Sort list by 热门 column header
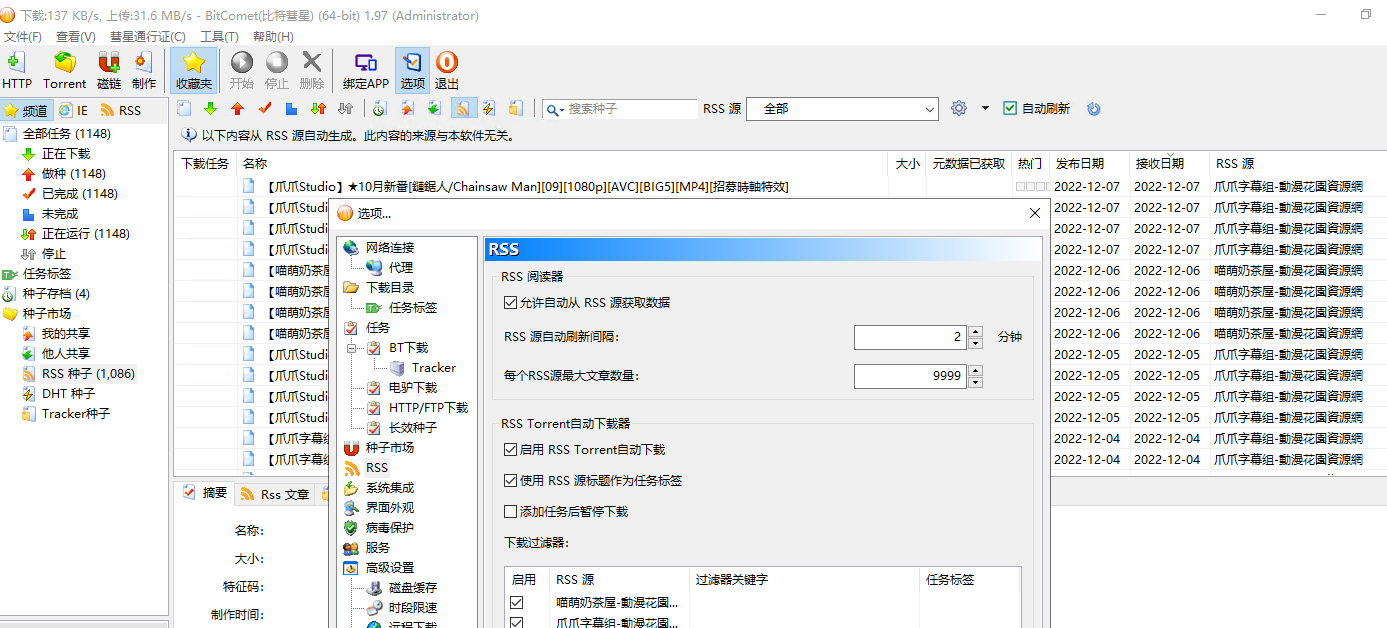The height and width of the screenshot is (628, 1387). tap(1029, 164)
